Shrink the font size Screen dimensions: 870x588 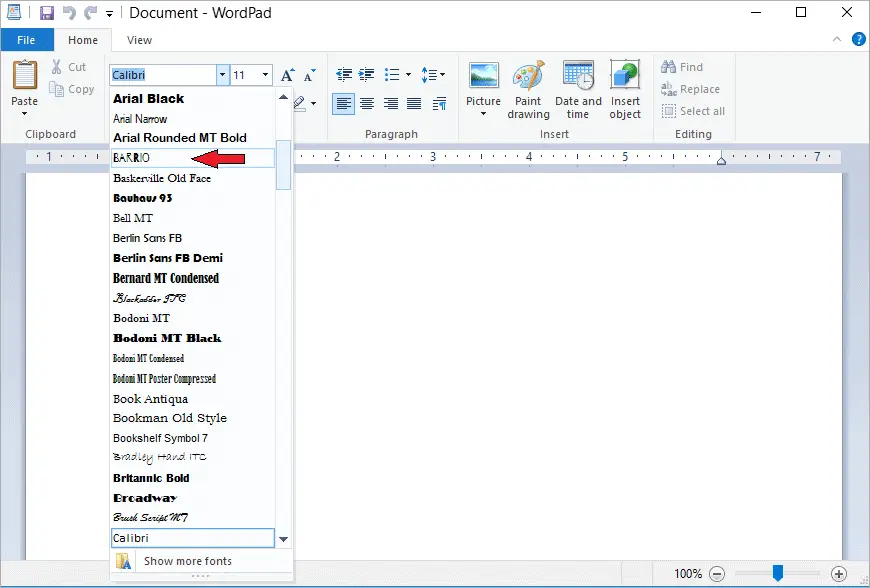click(309, 75)
